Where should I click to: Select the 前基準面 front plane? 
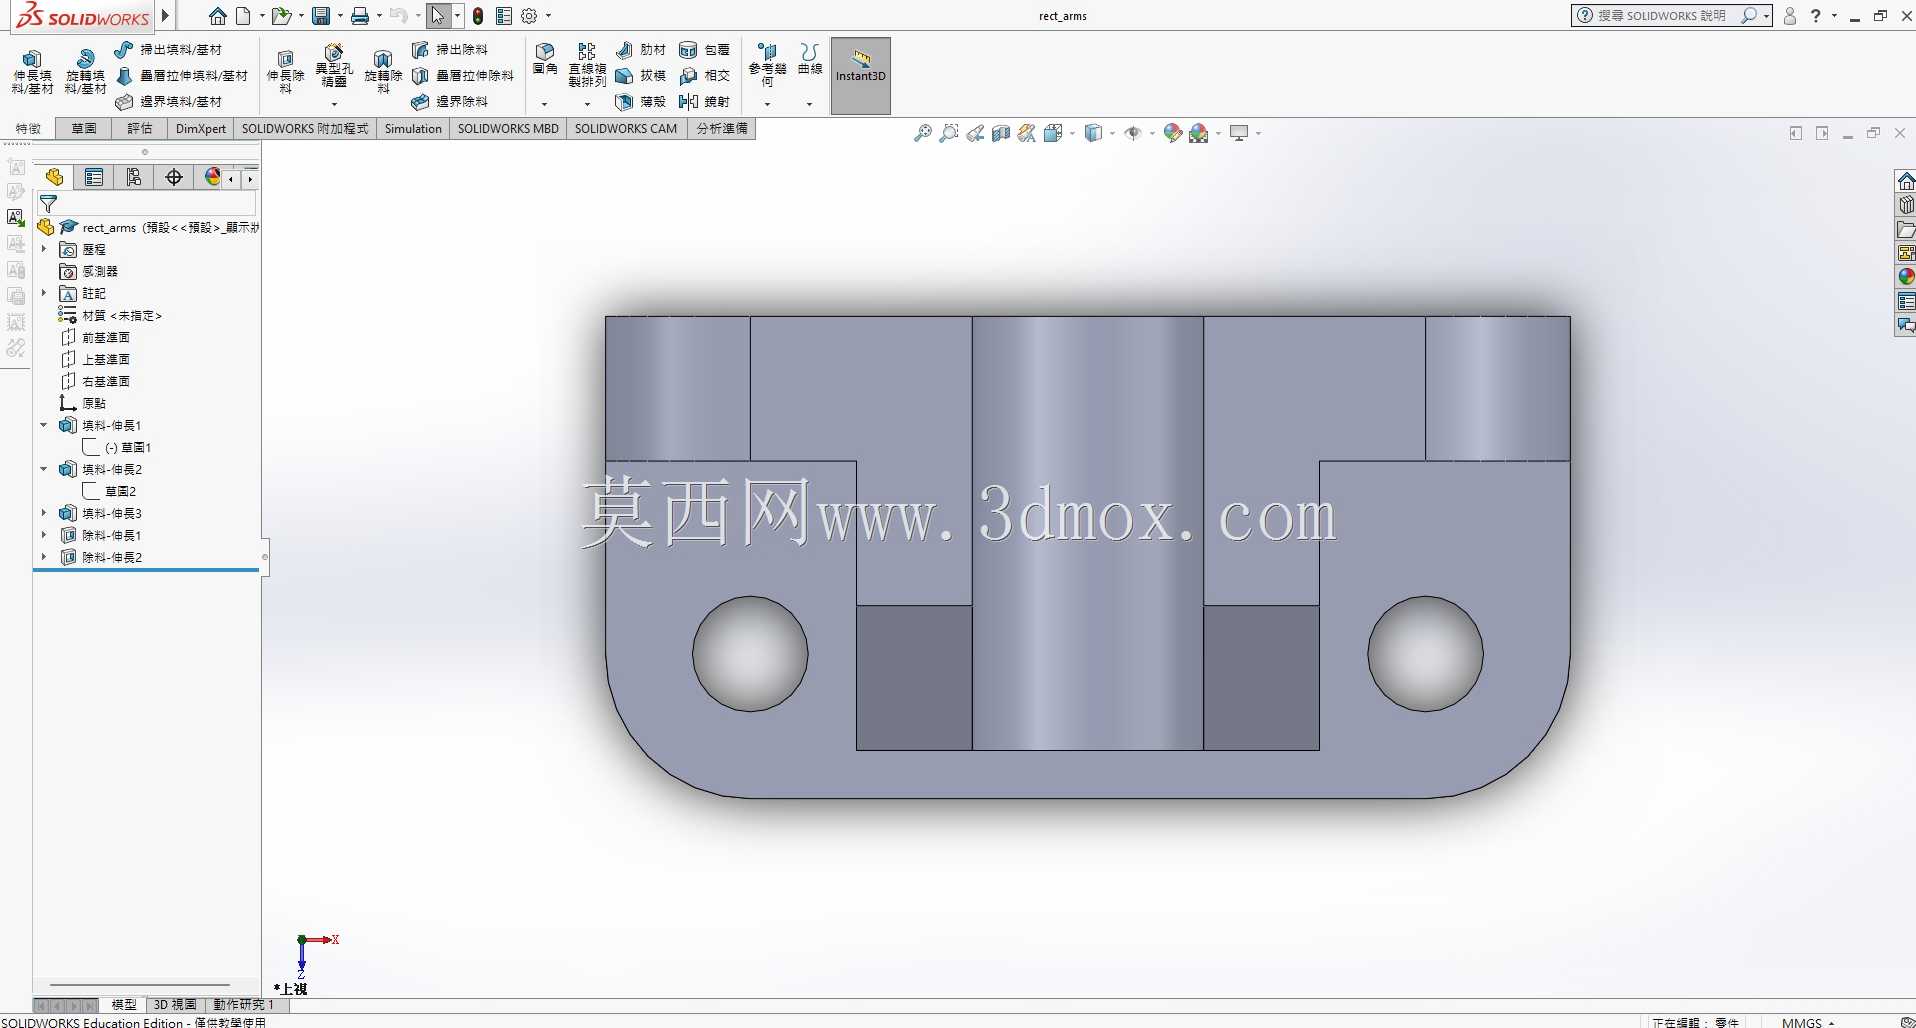coord(96,337)
